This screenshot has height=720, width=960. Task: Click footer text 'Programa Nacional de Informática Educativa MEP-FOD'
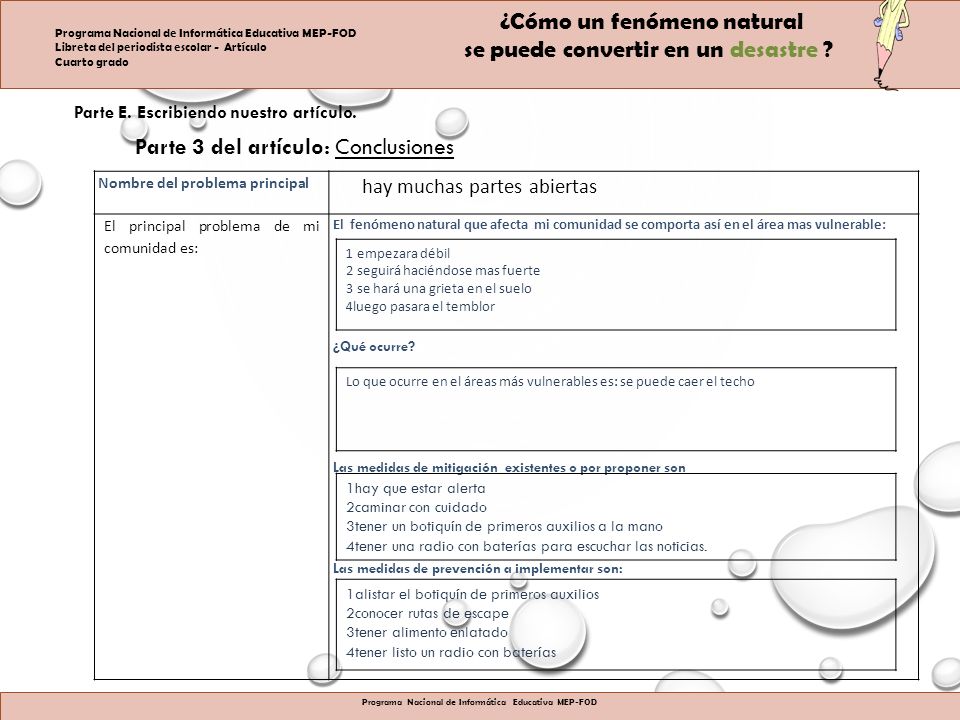pyautogui.click(x=479, y=702)
